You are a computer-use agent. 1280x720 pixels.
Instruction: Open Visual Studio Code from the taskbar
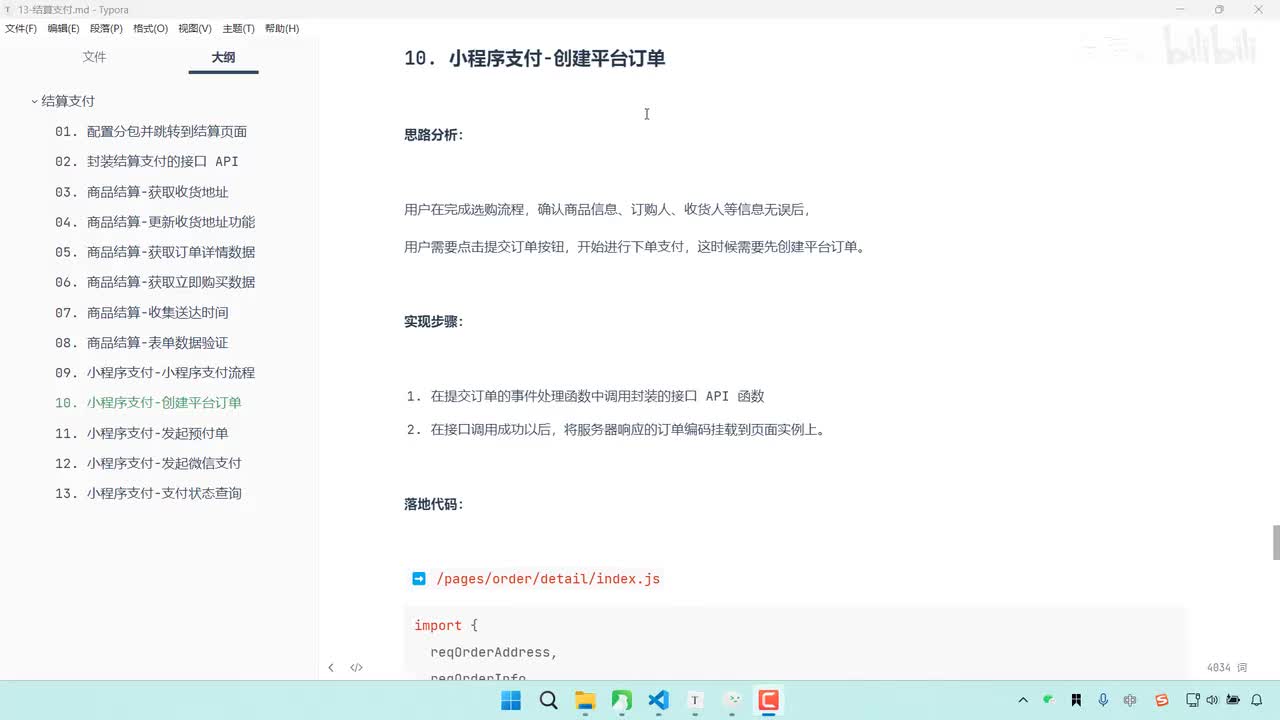tap(658, 700)
